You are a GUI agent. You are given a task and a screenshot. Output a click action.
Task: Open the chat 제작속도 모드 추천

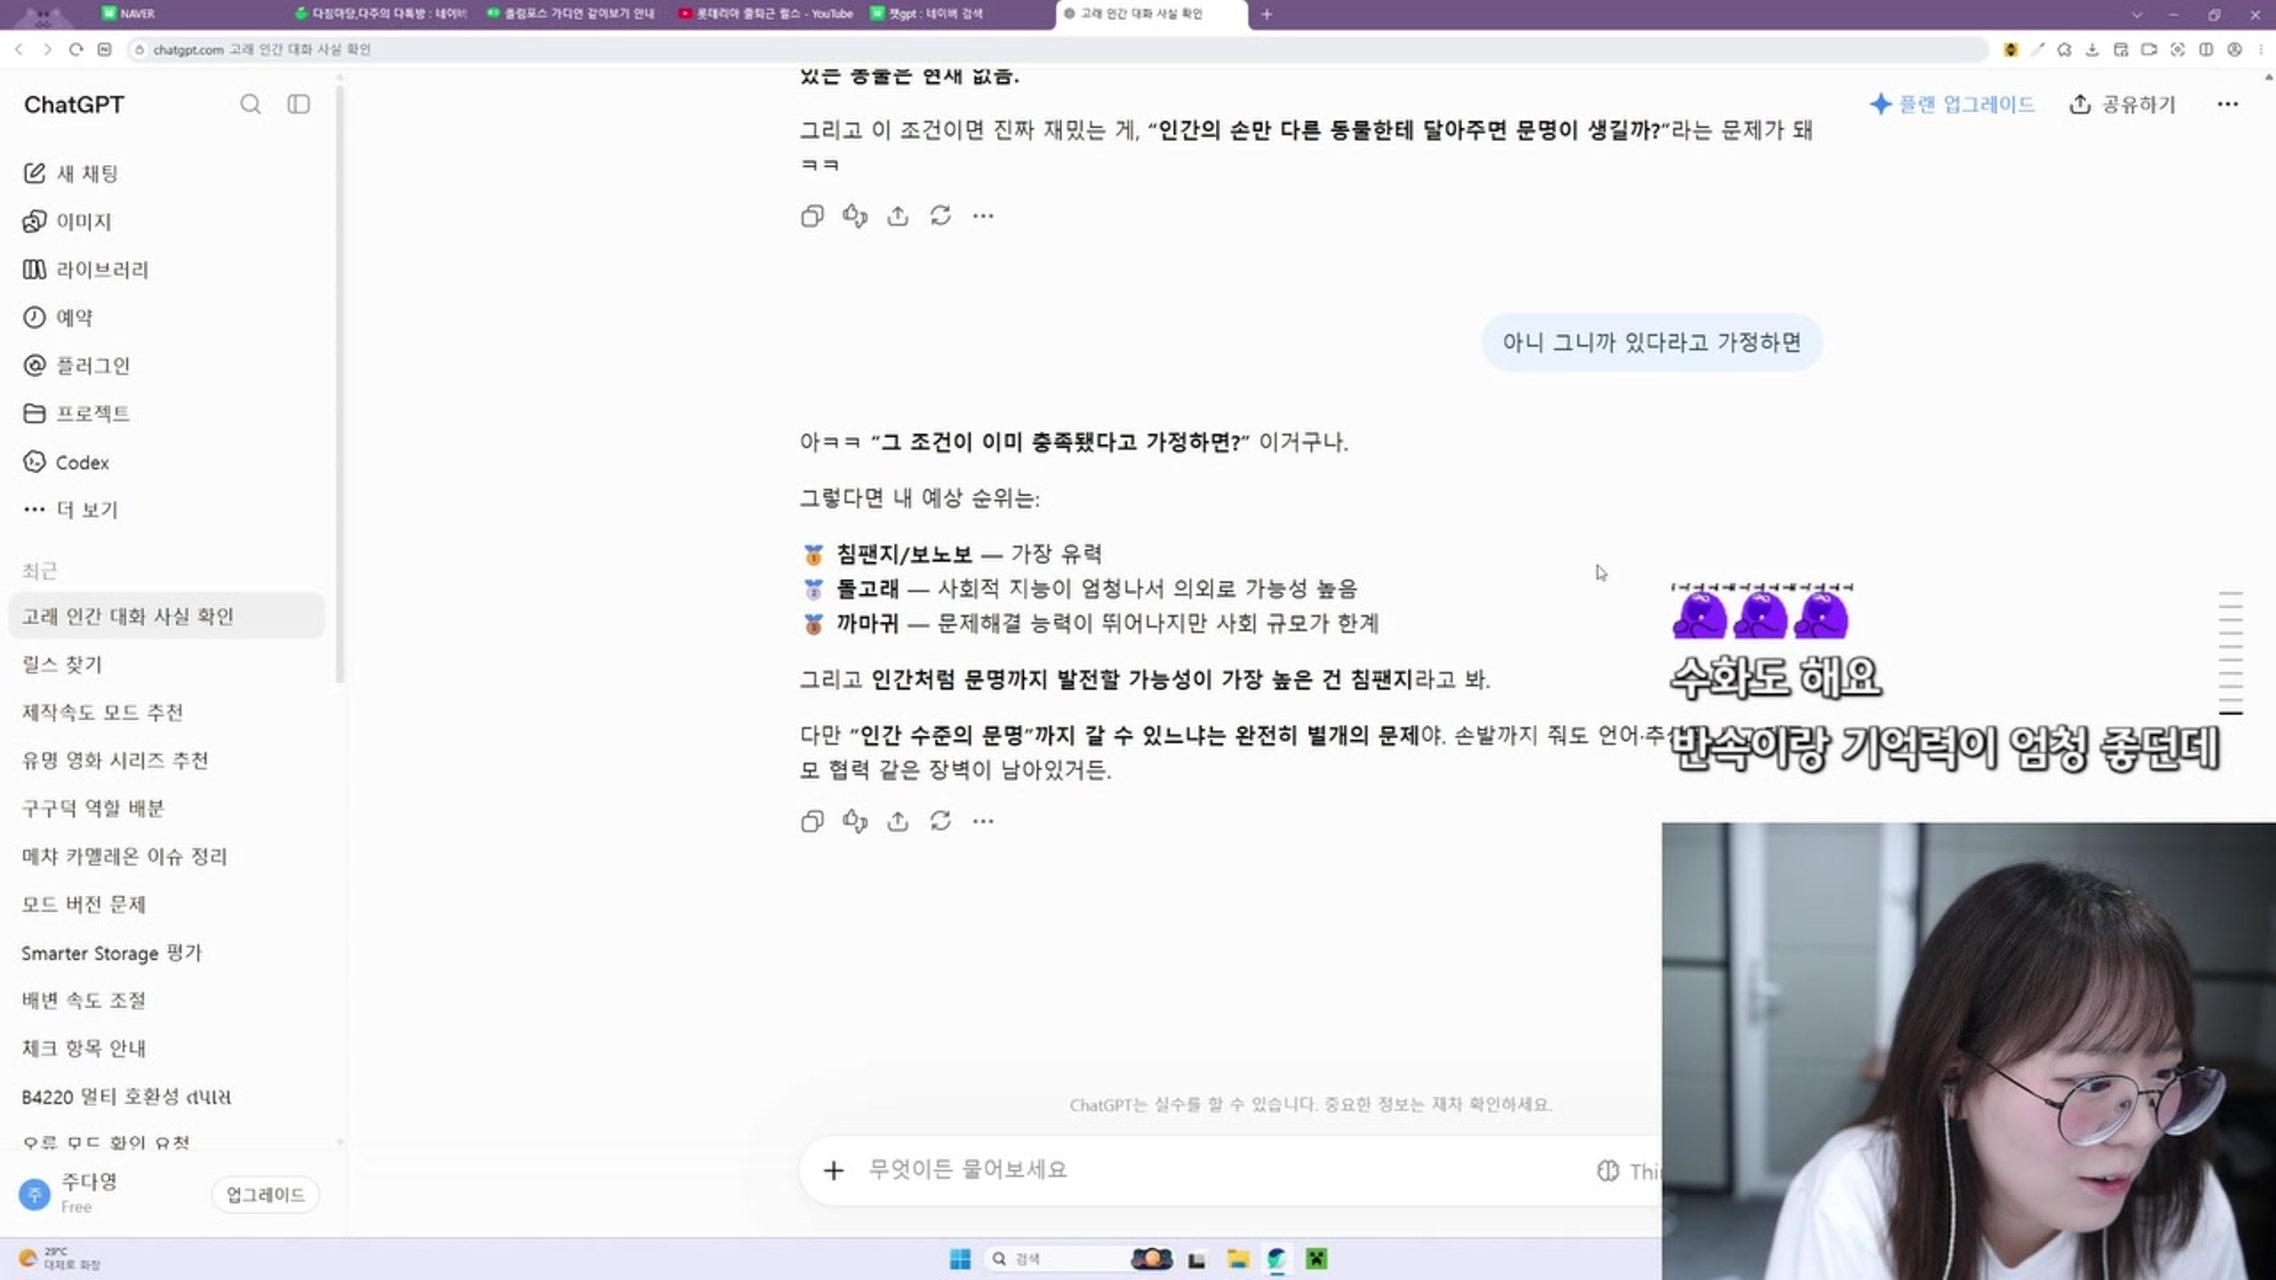(x=166, y=712)
